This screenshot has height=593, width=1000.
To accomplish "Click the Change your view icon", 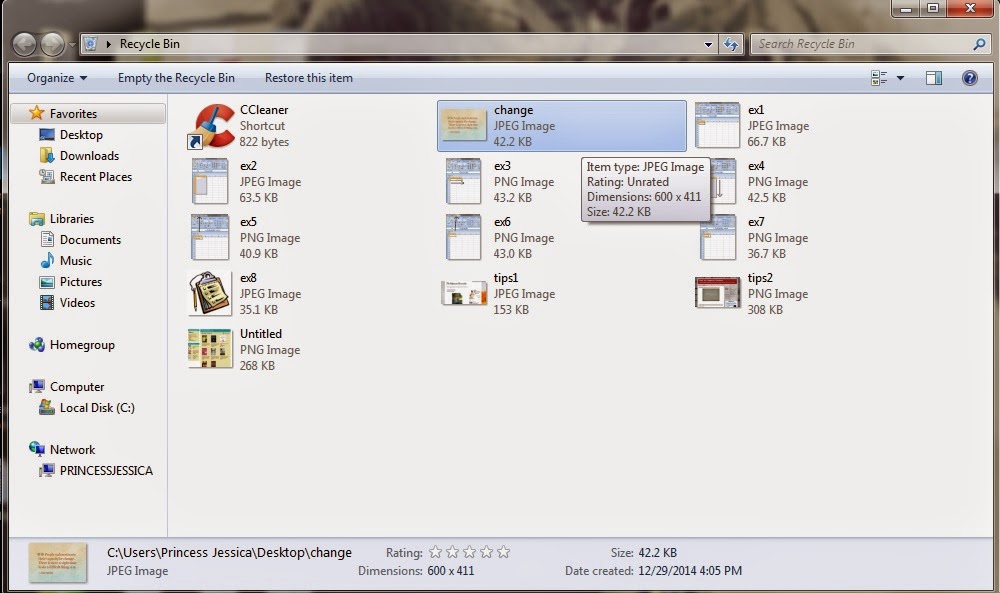I will pos(879,78).
